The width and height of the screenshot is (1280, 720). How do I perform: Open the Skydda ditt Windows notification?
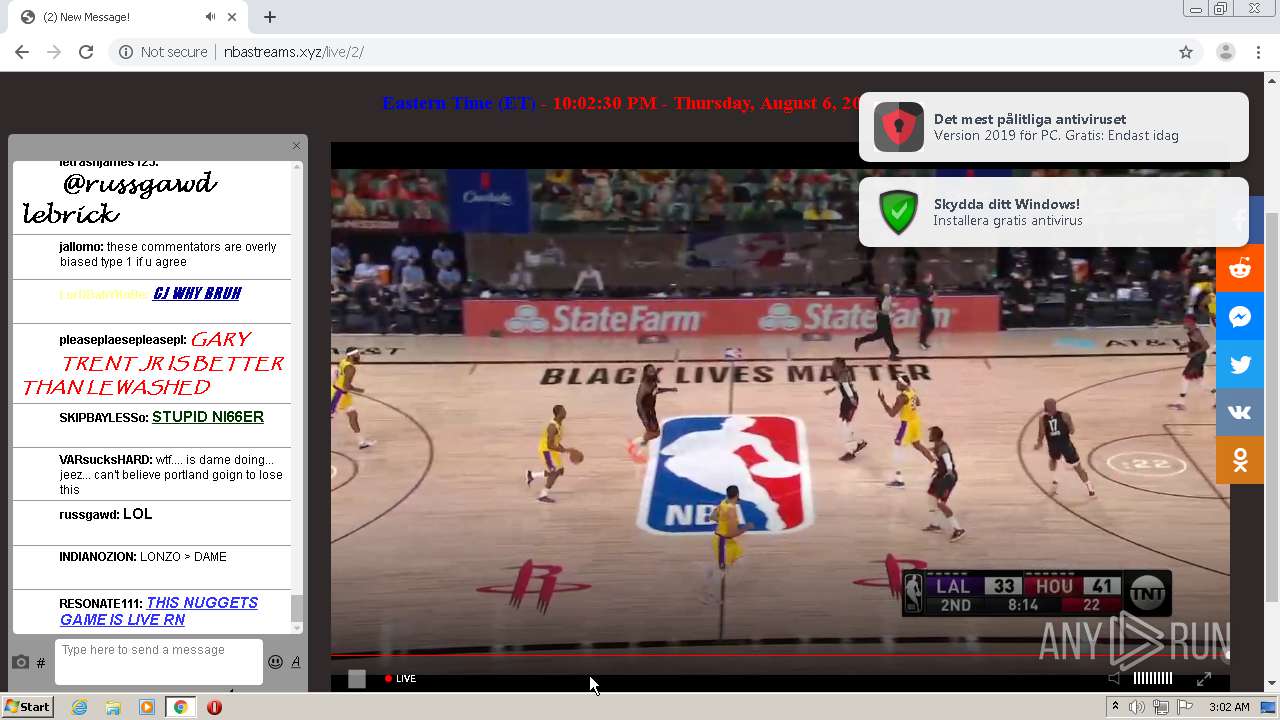tap(1054, 212)
